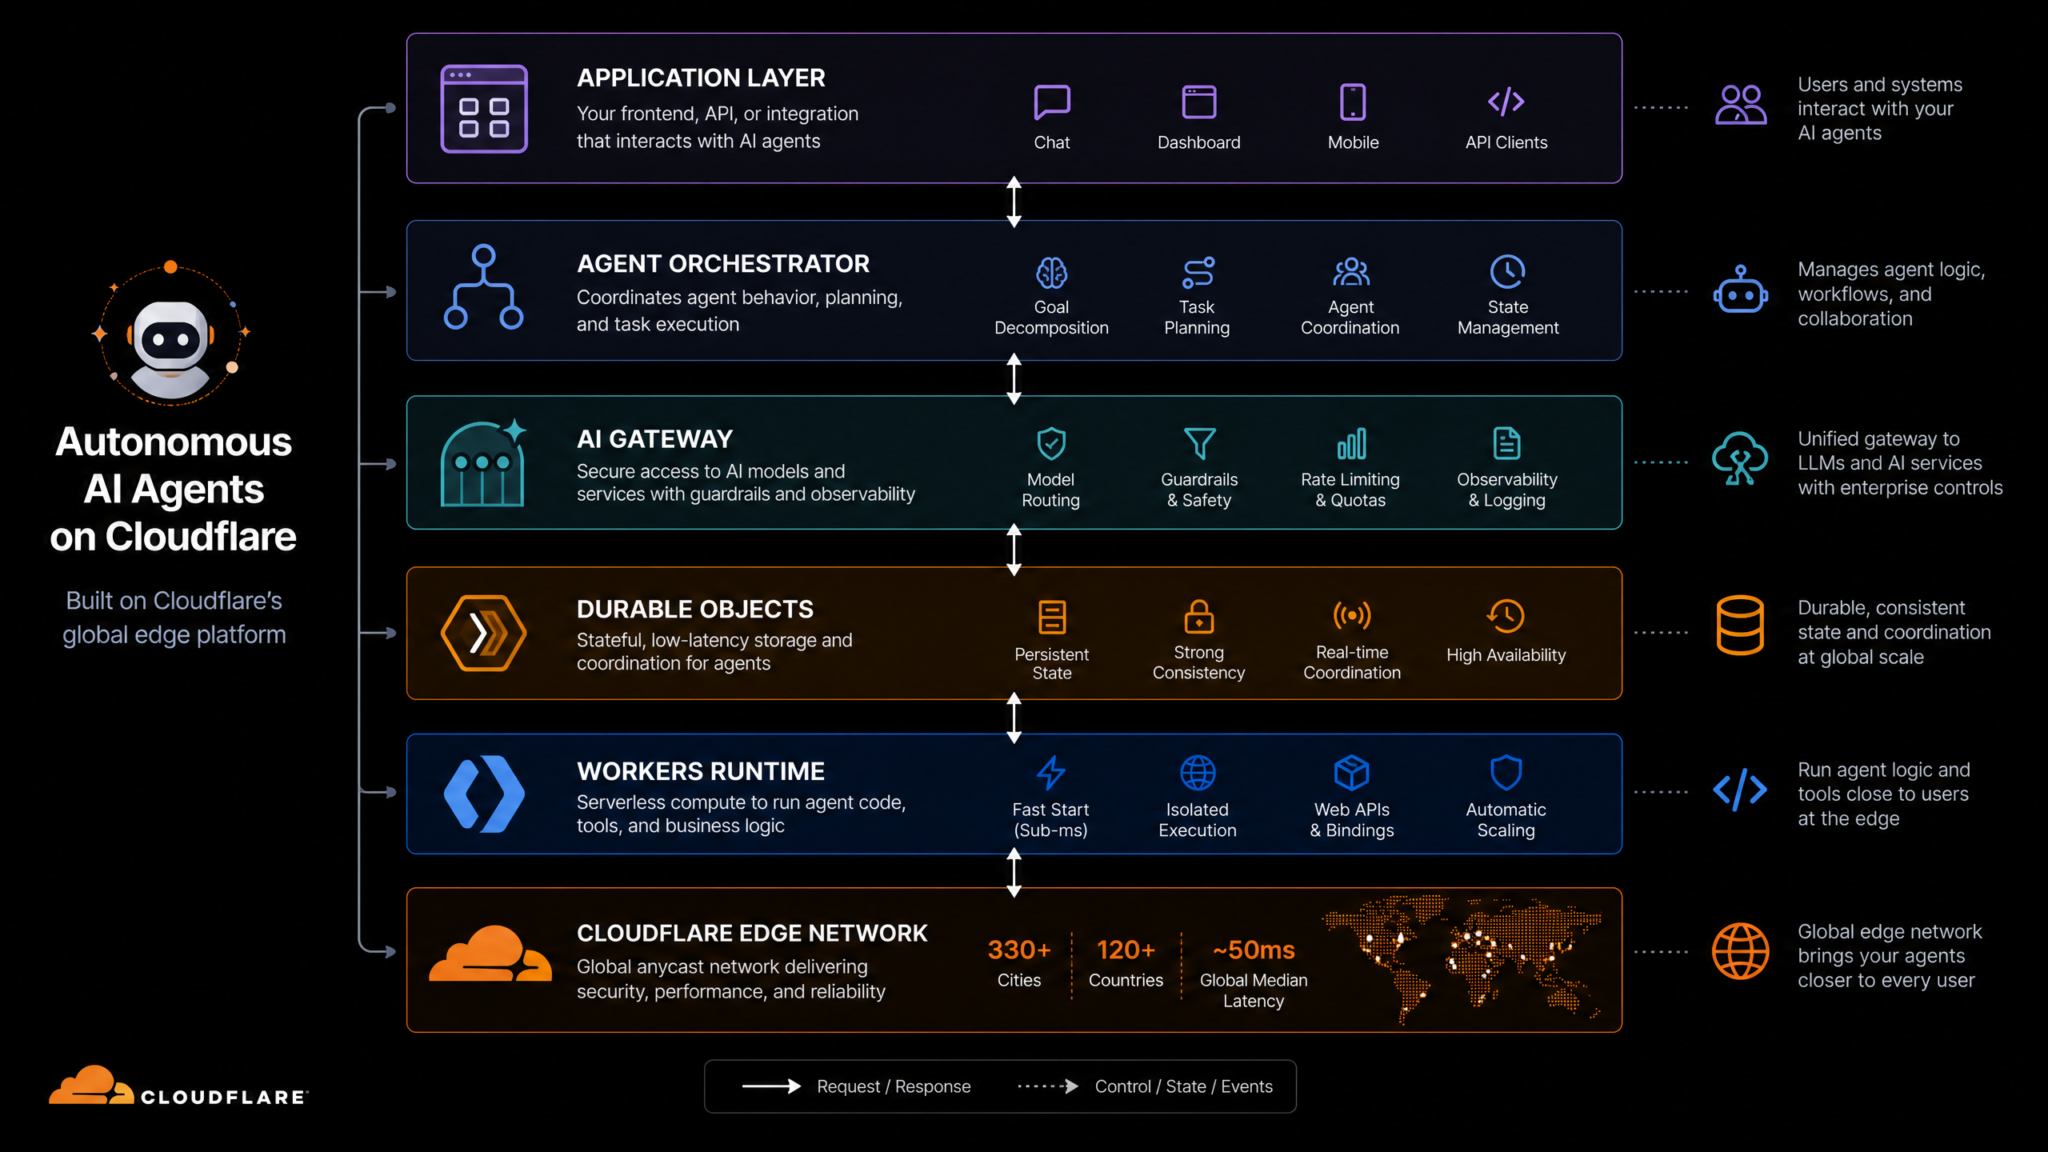Click the Workers Runtime blue chevrons icon
Screen dimensions: 2048x1152
click(484, 794)
